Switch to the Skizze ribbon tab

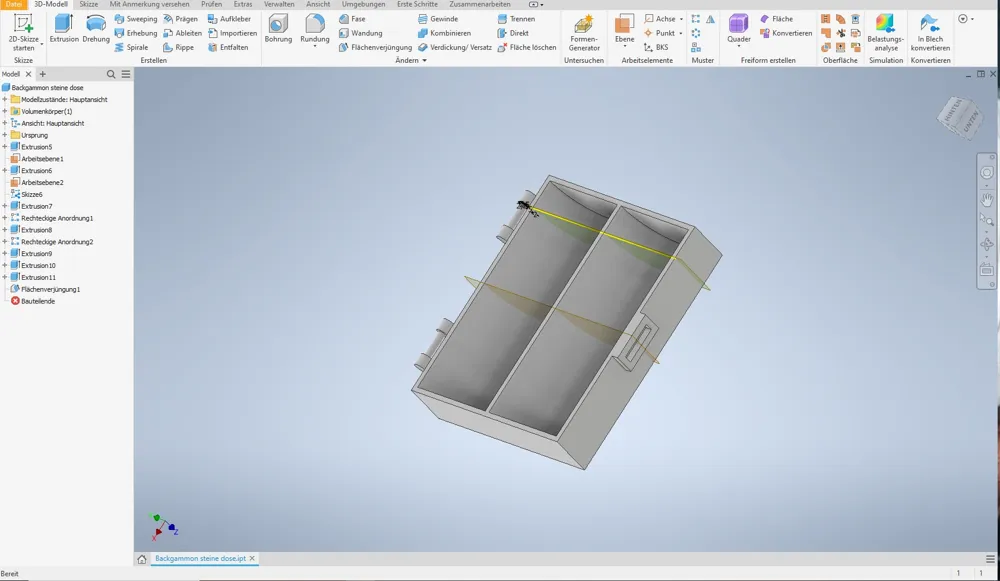pos(89,4)
